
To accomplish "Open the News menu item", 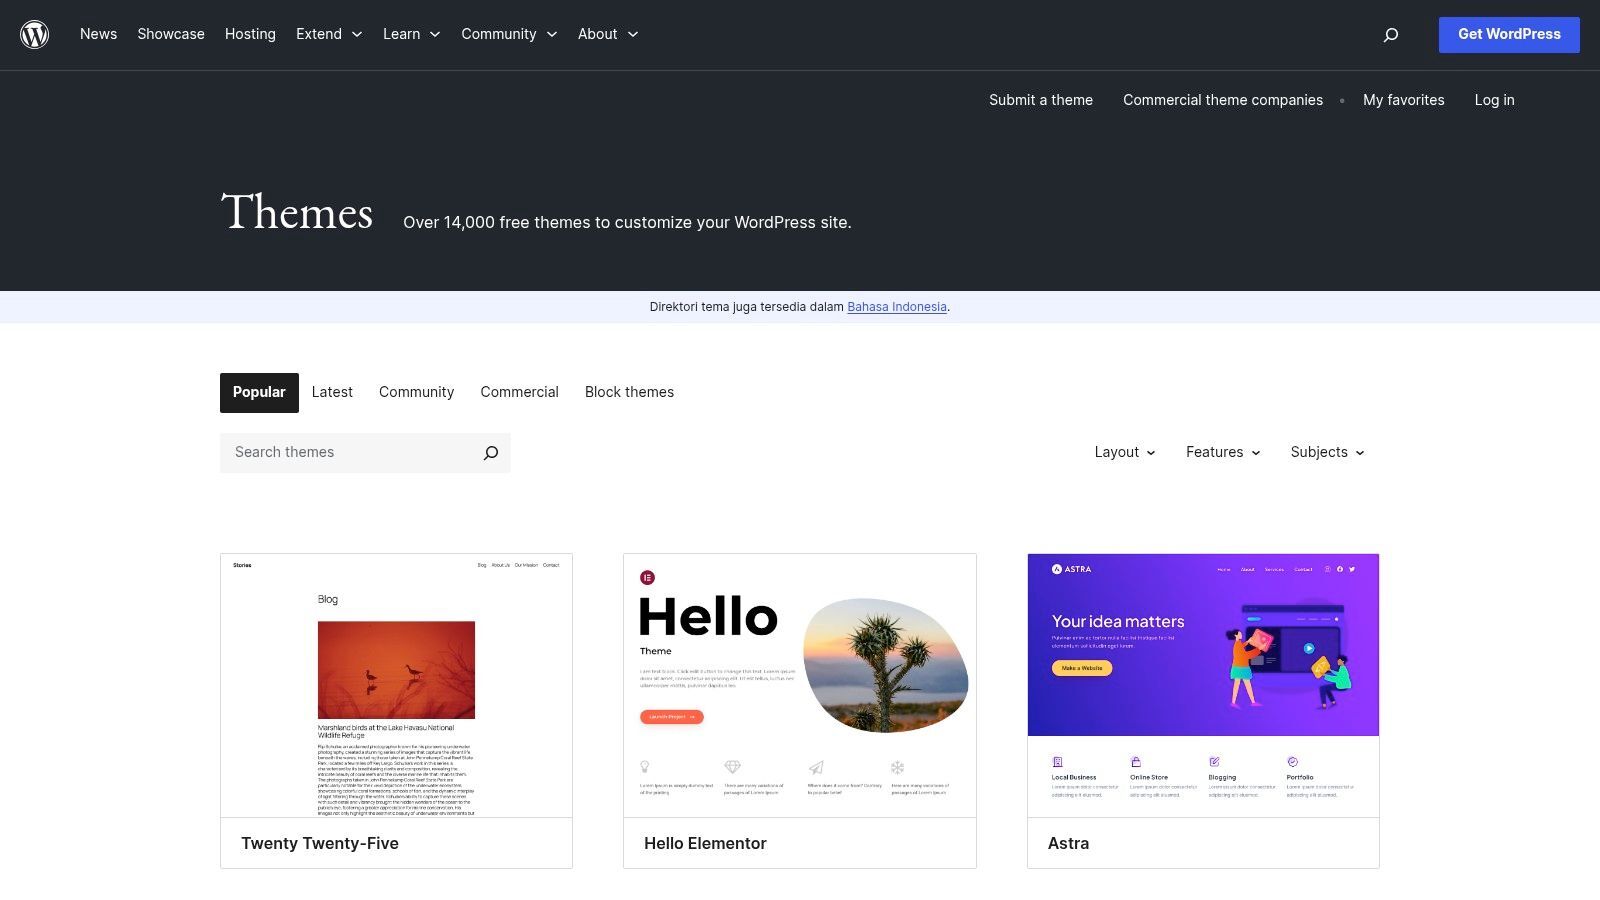I will pos(98,34).
